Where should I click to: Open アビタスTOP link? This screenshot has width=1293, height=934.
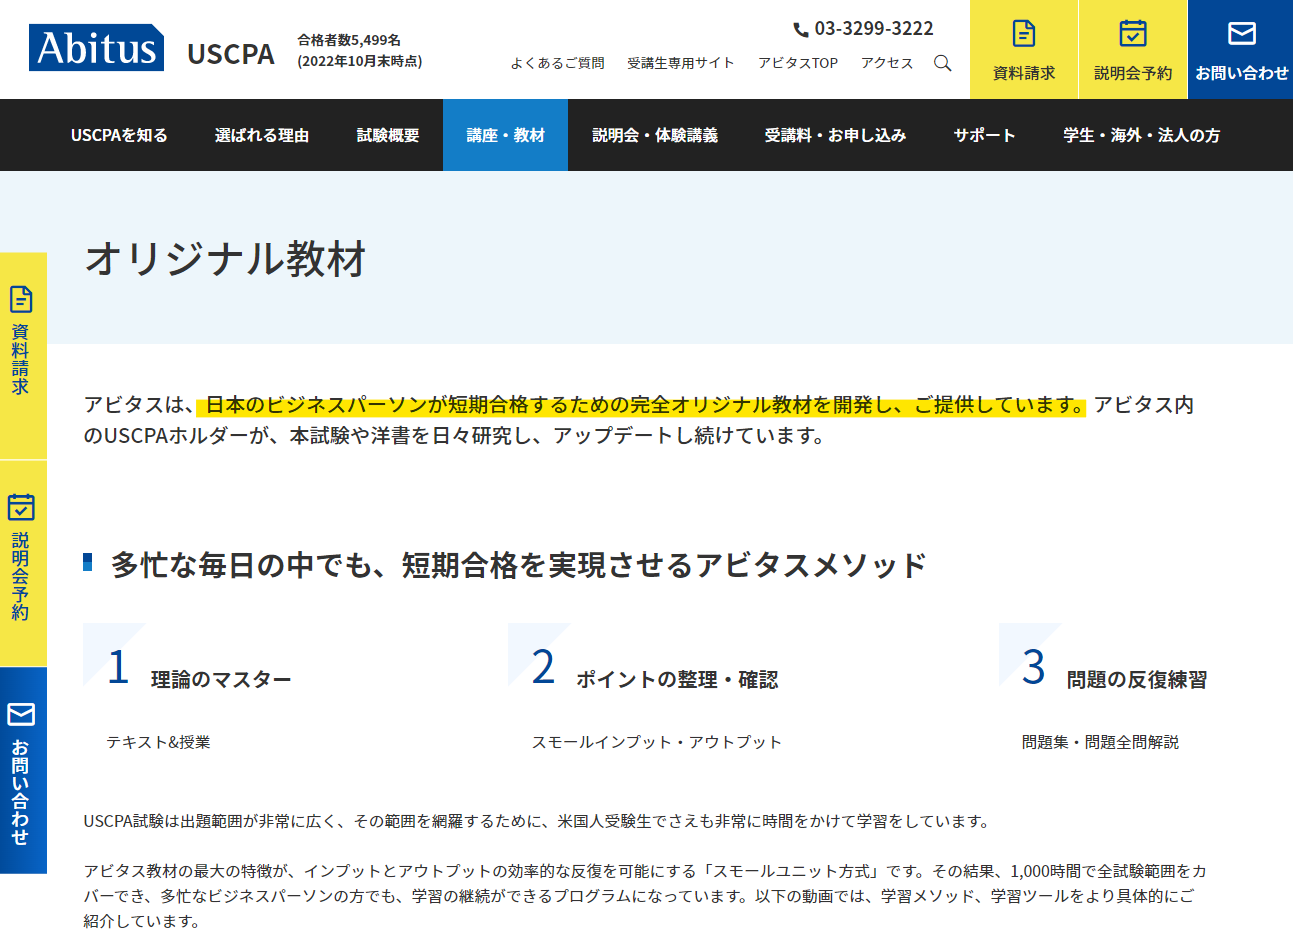click(x=798, y=63)
